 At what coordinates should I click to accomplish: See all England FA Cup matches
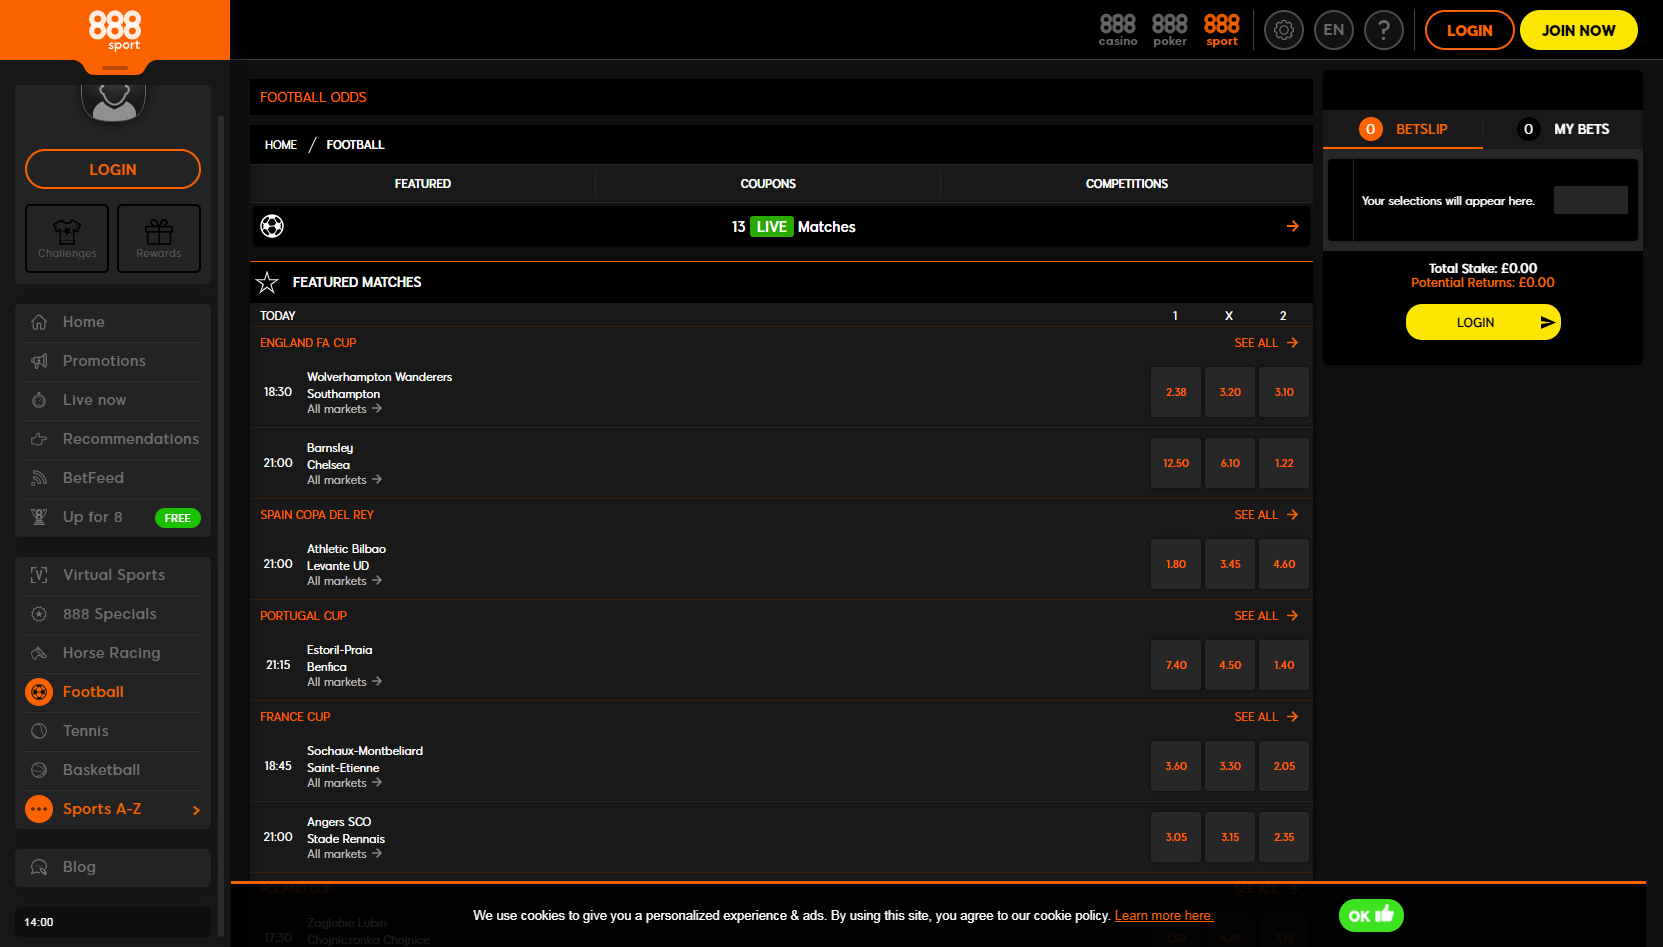[x=1266, y=343]
